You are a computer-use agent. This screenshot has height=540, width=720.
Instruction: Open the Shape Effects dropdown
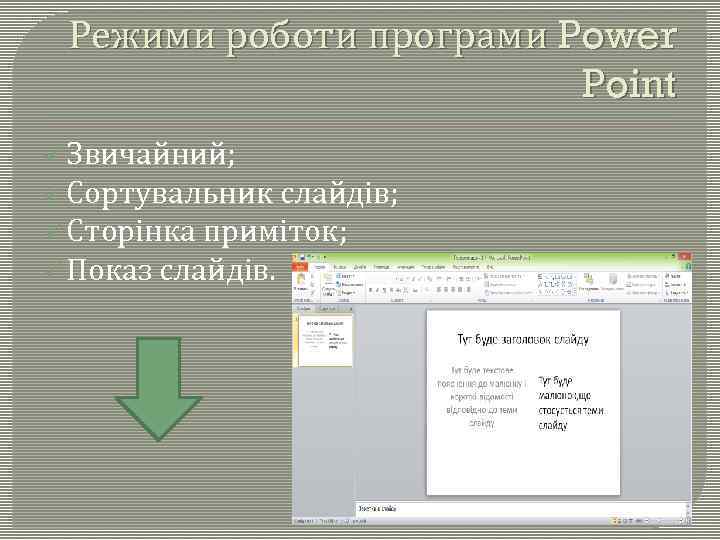click(x=641, y=292)
